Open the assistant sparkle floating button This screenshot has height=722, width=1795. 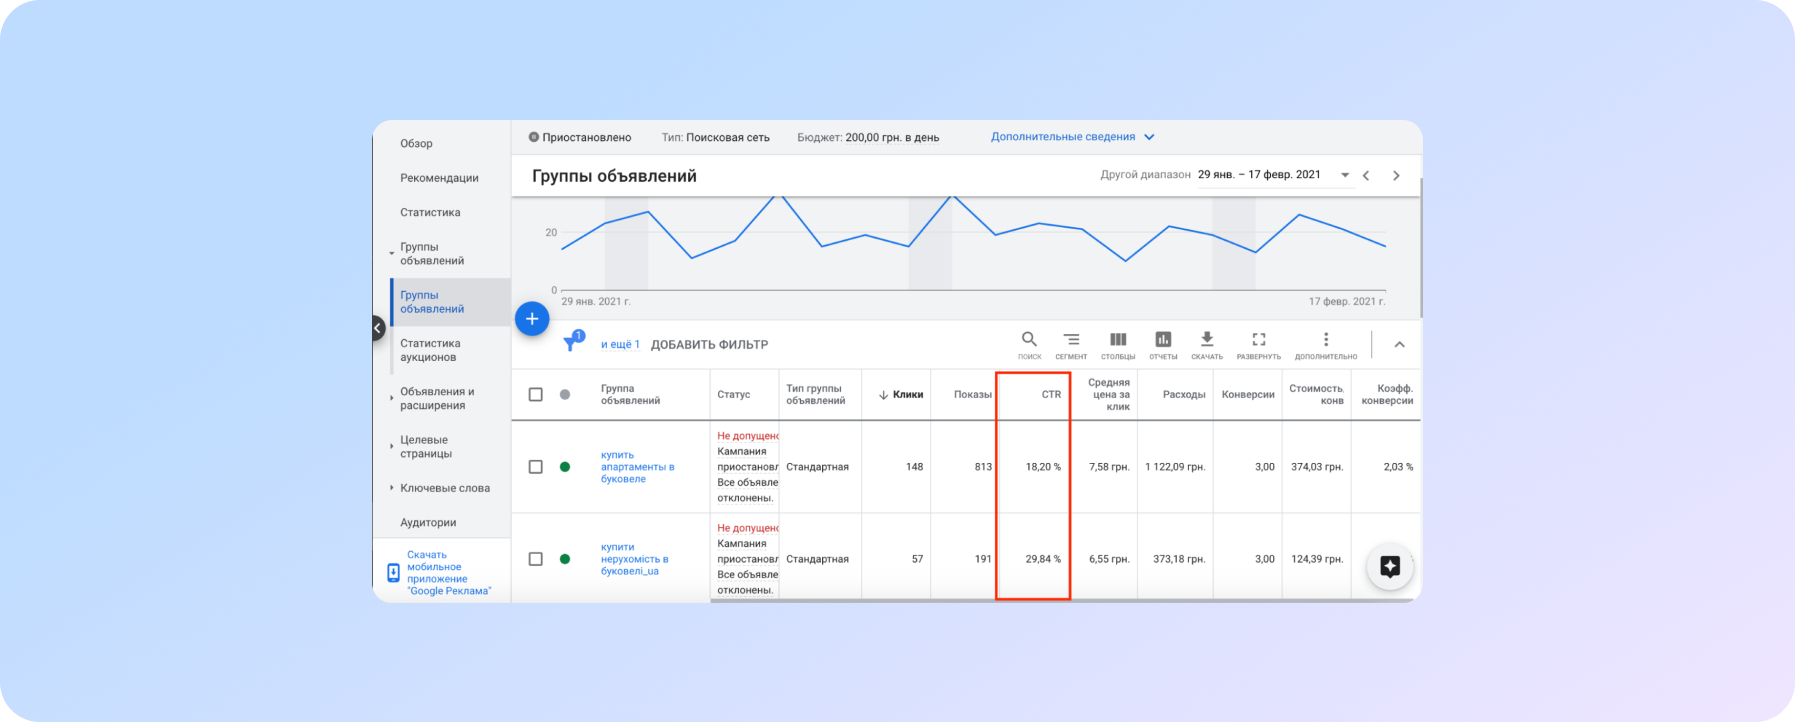(1390, 567)
